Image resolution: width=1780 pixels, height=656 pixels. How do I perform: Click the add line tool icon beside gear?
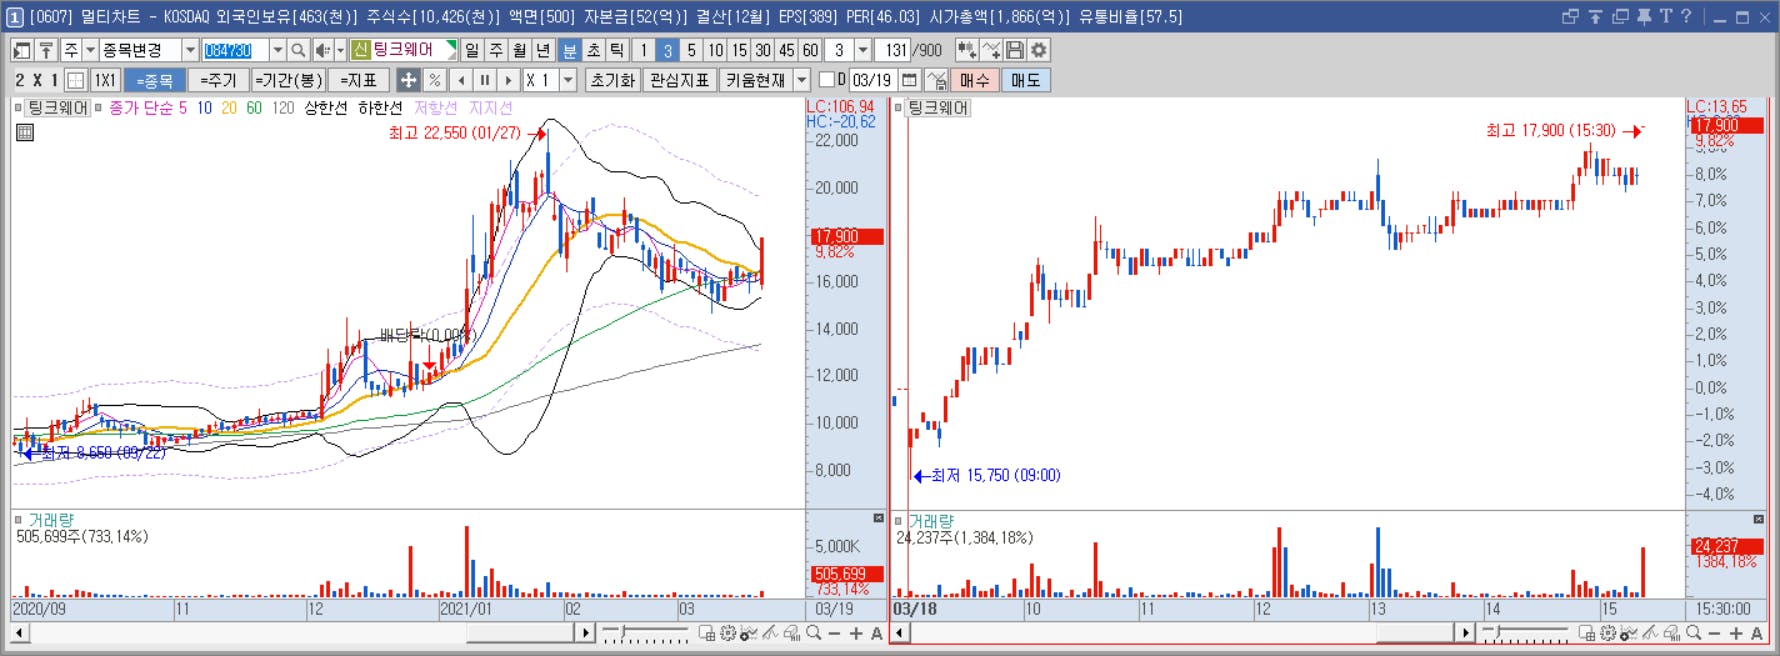click(991, 50)
